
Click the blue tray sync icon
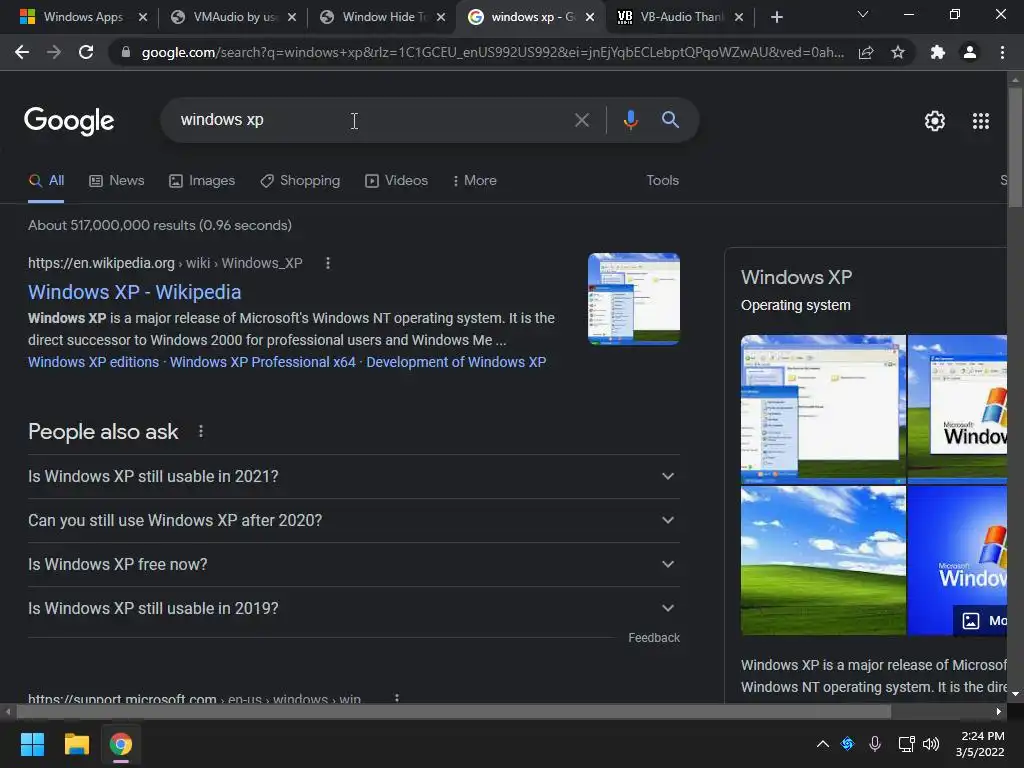click(848, 744)
